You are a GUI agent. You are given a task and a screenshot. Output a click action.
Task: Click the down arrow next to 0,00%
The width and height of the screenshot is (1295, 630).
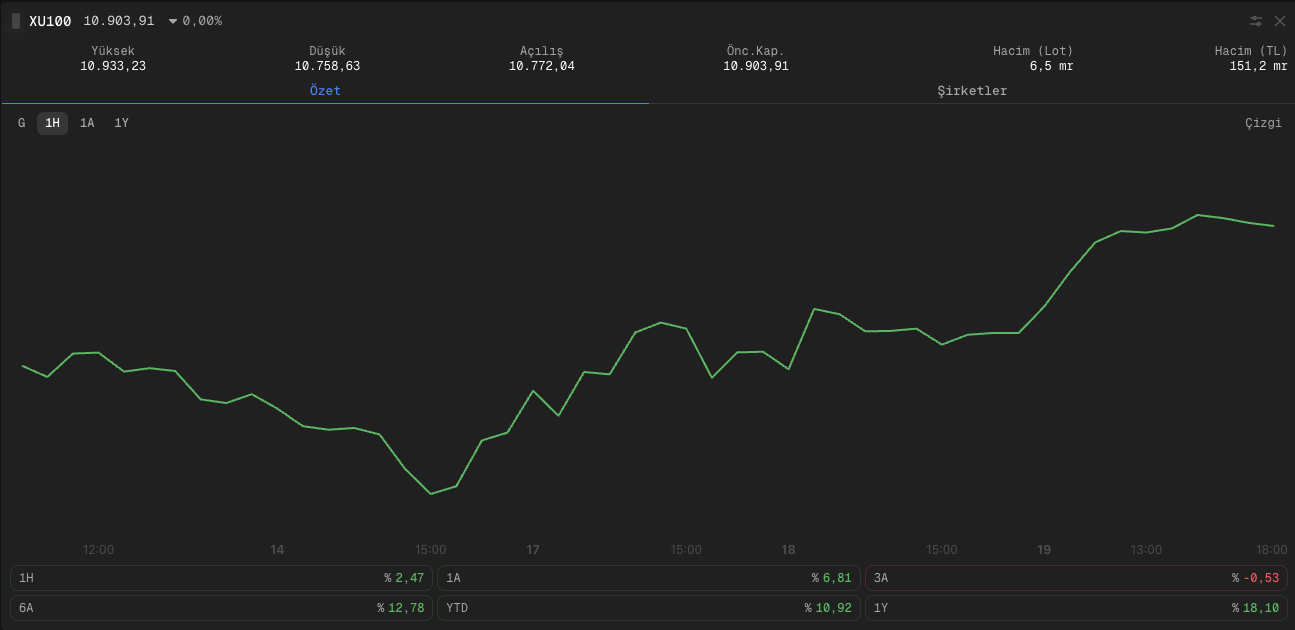click(x=173, y=21)
